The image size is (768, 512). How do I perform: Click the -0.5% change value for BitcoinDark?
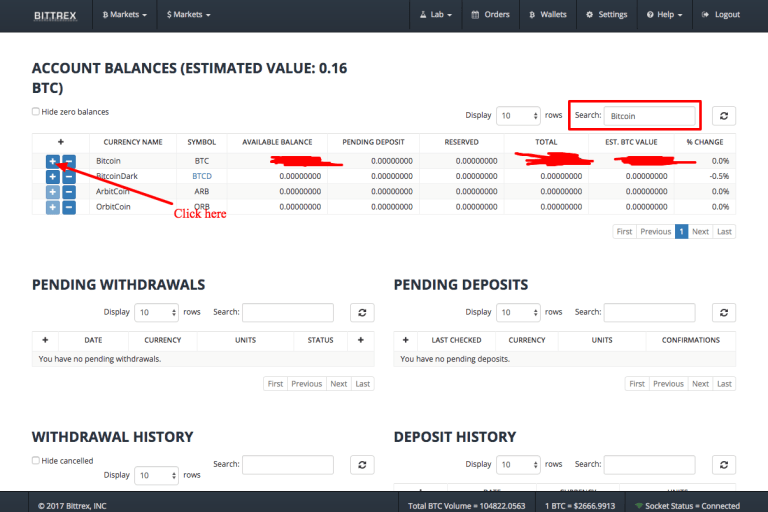pos(719,176)
